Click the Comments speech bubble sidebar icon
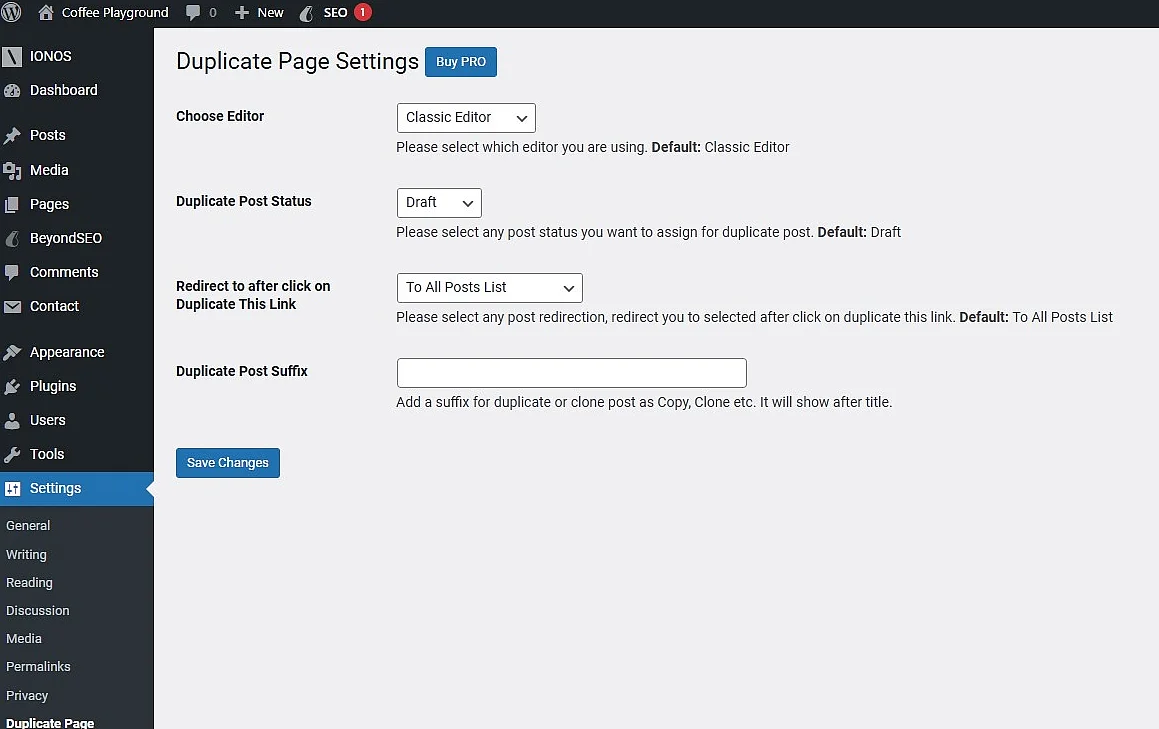 pyautogui.click(x=12, y=272)
